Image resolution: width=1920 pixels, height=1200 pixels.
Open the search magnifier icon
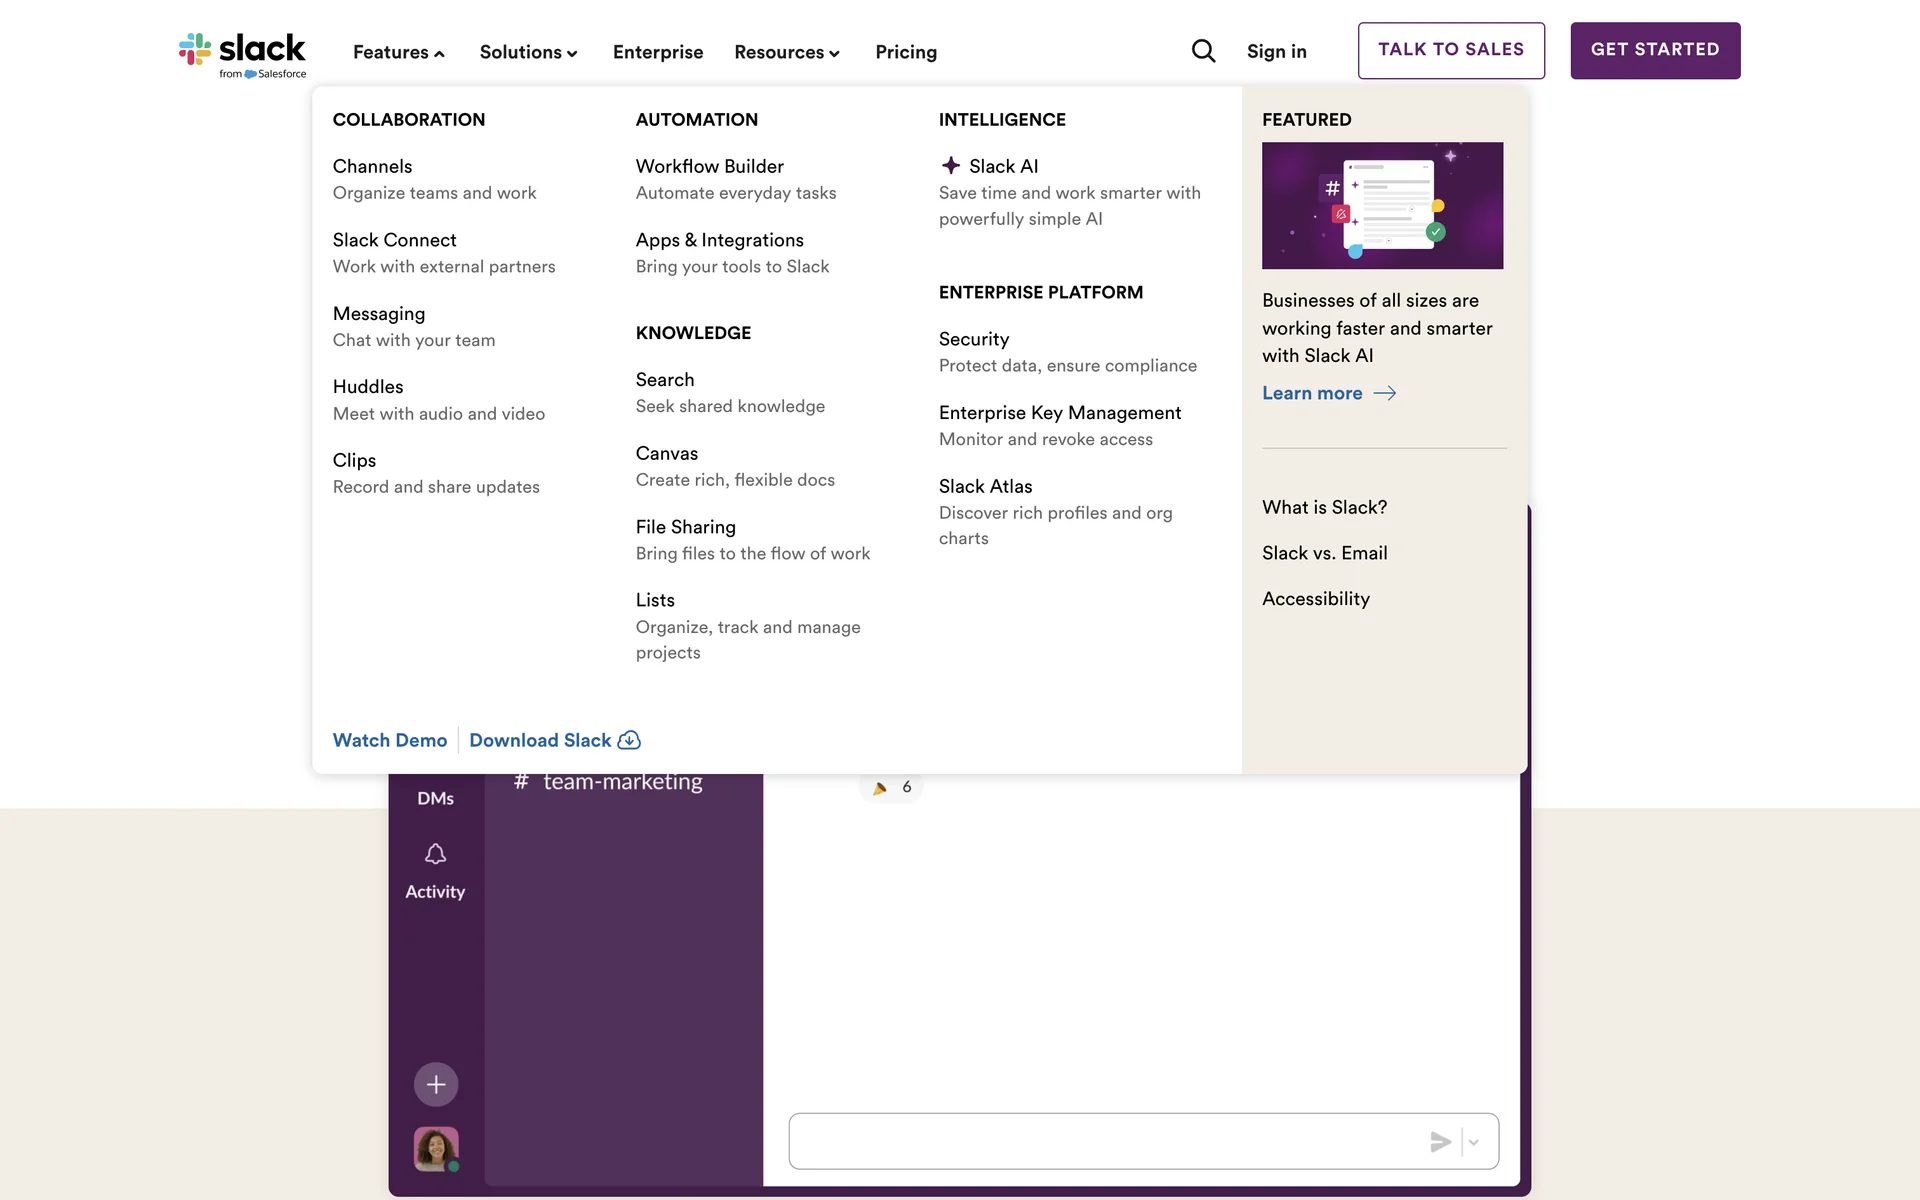click(x=1203, y=51)
